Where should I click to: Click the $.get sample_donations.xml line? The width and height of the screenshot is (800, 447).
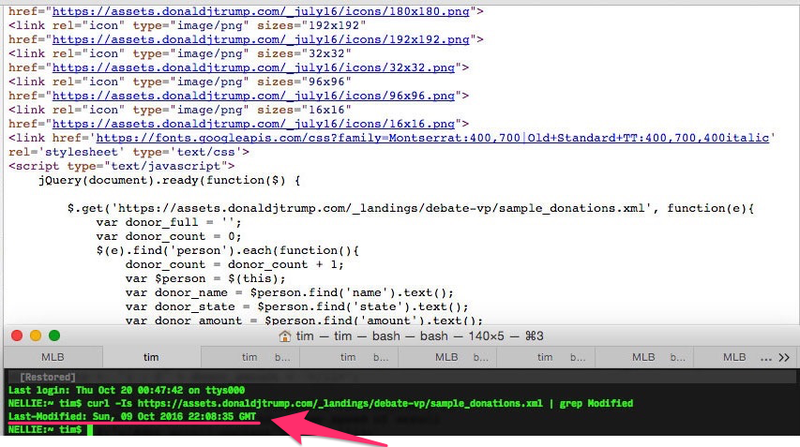(411, 208)
